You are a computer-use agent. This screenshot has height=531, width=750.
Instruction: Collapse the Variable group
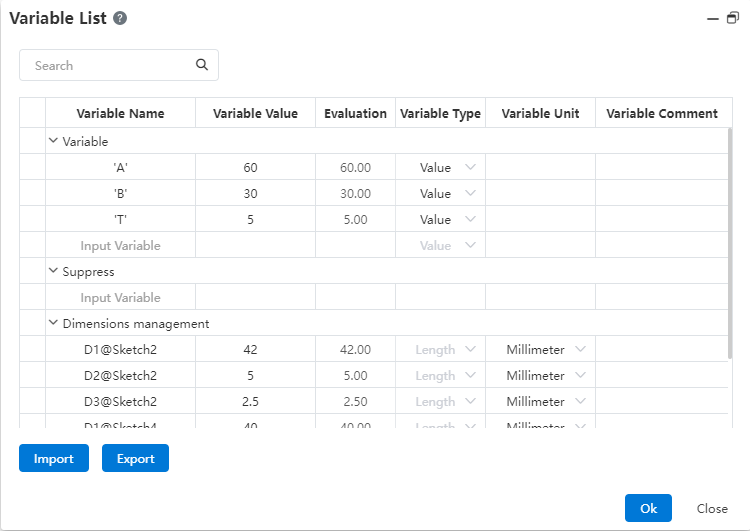[x=54, y=141]
